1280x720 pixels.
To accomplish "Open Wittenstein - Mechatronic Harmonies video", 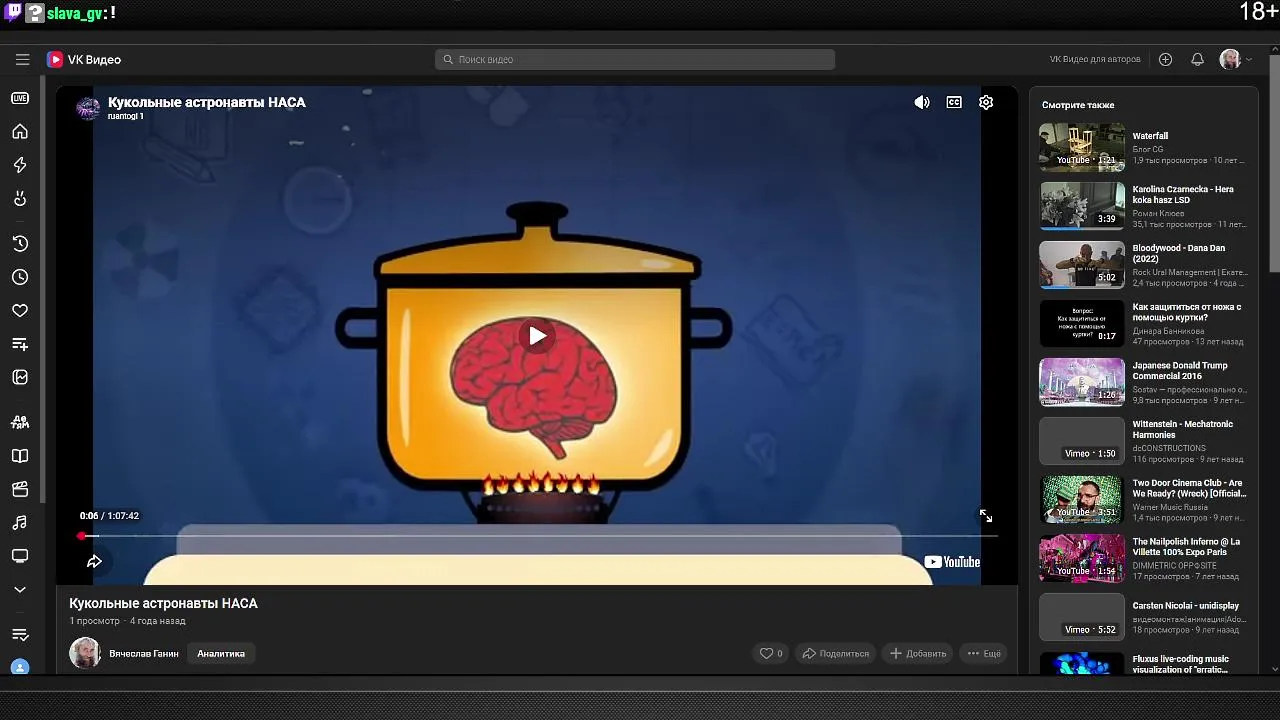I will 1143,441.
